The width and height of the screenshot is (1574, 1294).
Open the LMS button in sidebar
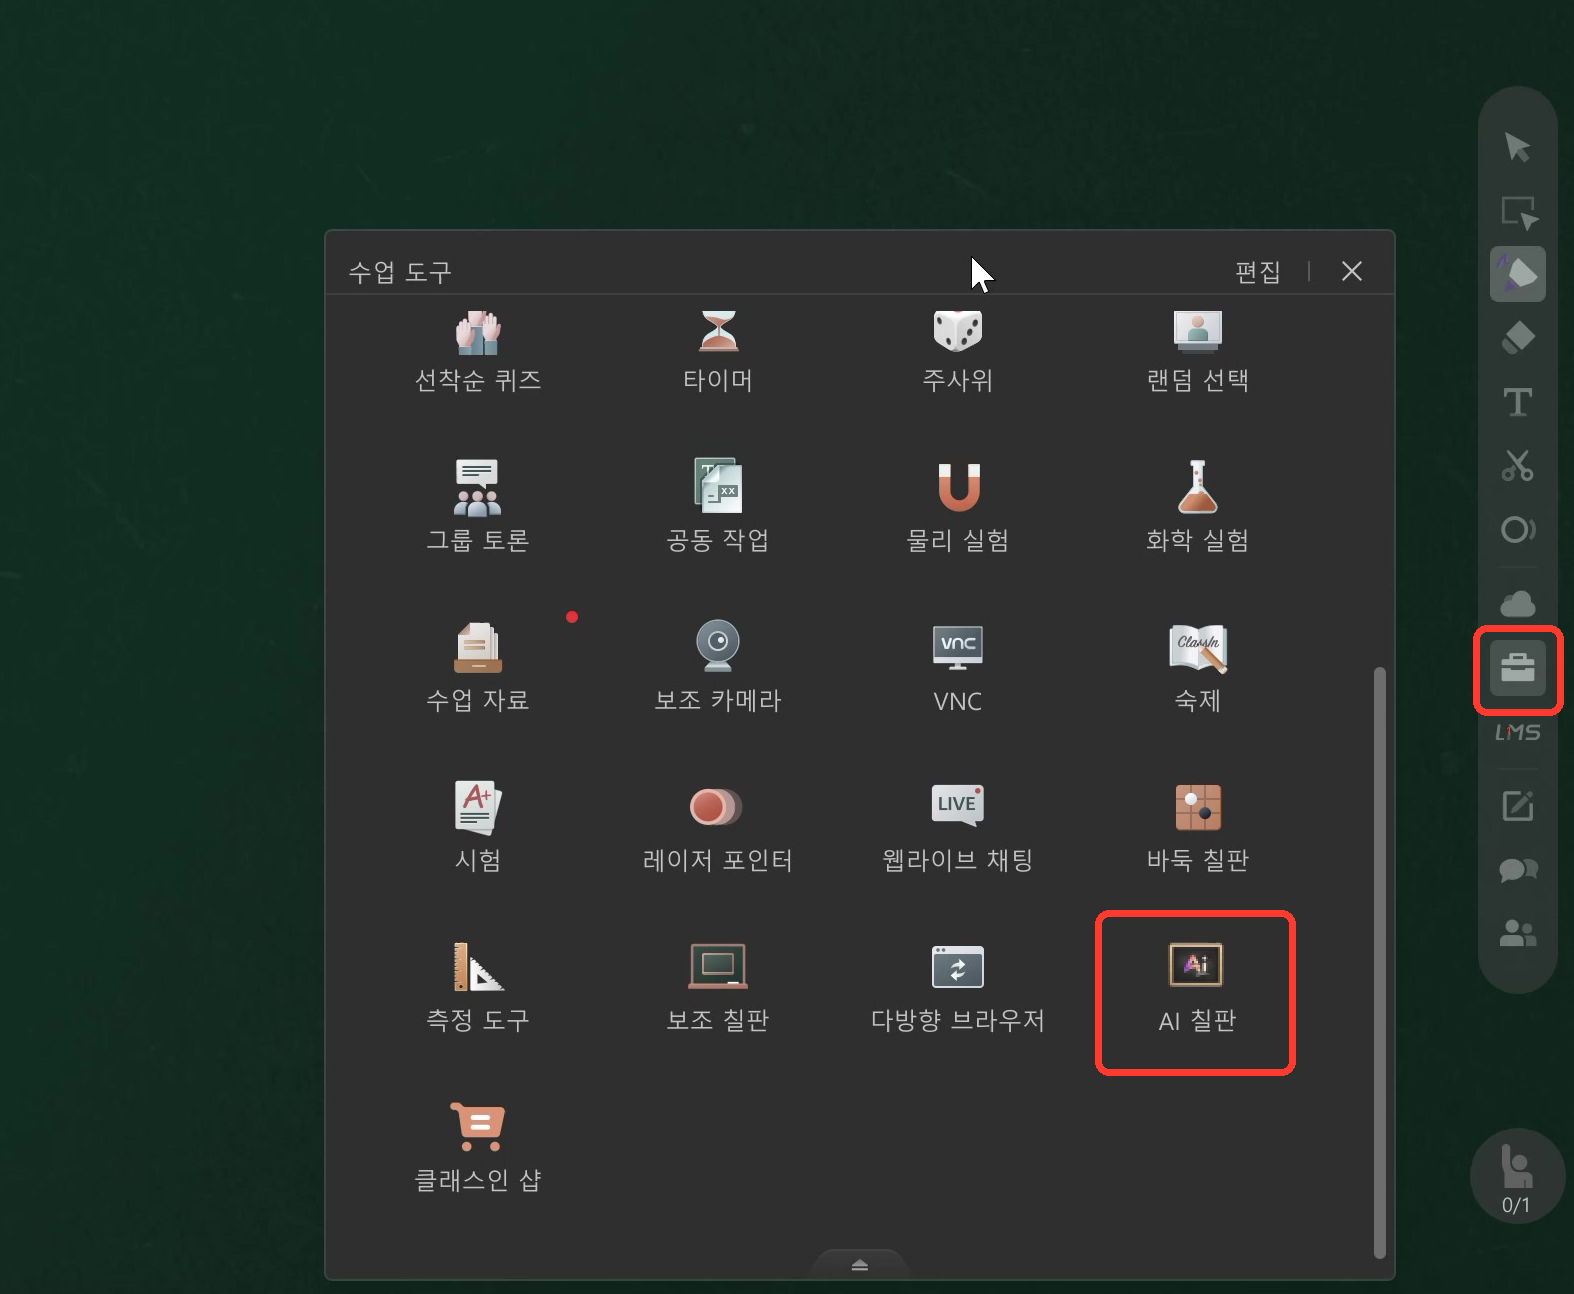coord(1518,733)
